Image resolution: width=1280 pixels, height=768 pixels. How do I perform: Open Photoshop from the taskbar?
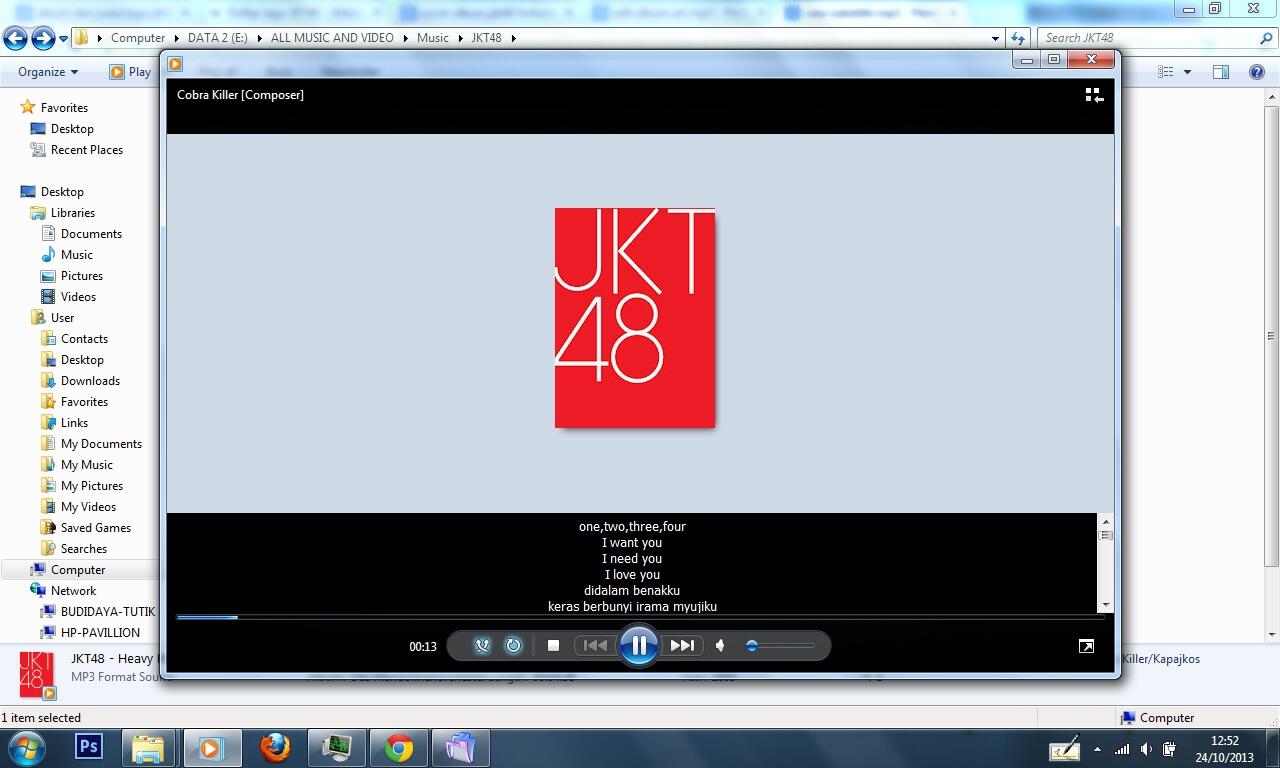tap(89, 747)
